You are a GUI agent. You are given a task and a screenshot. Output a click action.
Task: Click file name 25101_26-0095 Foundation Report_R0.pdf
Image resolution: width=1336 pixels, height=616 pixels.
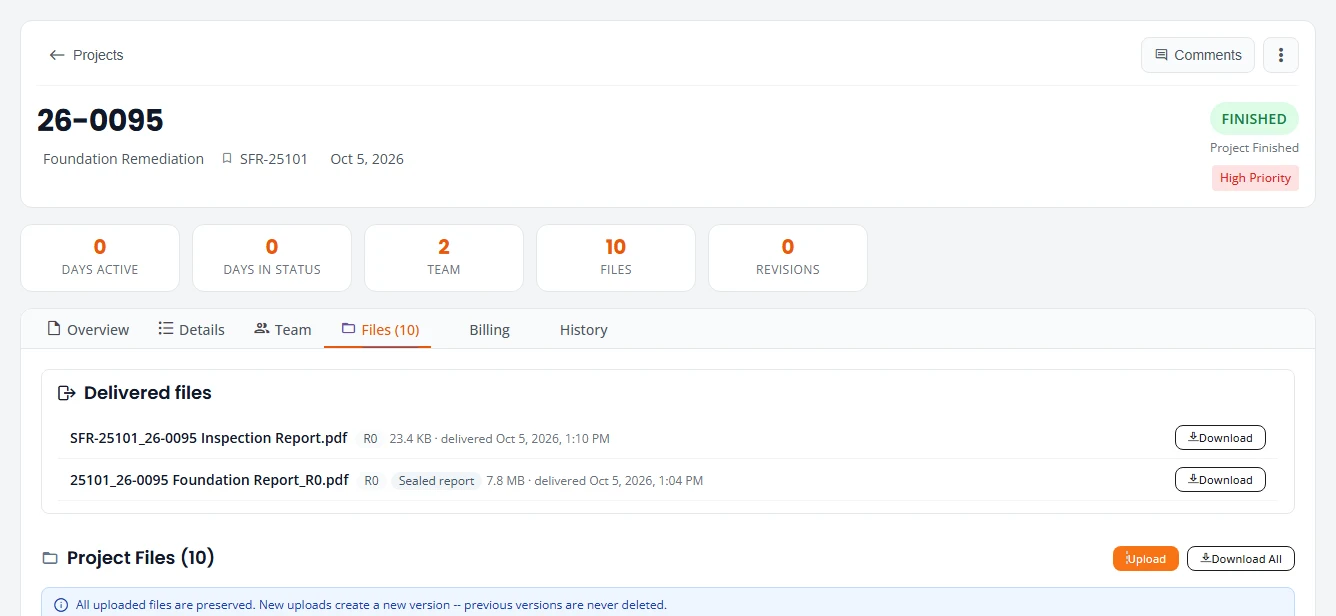(x=209, y=480)
